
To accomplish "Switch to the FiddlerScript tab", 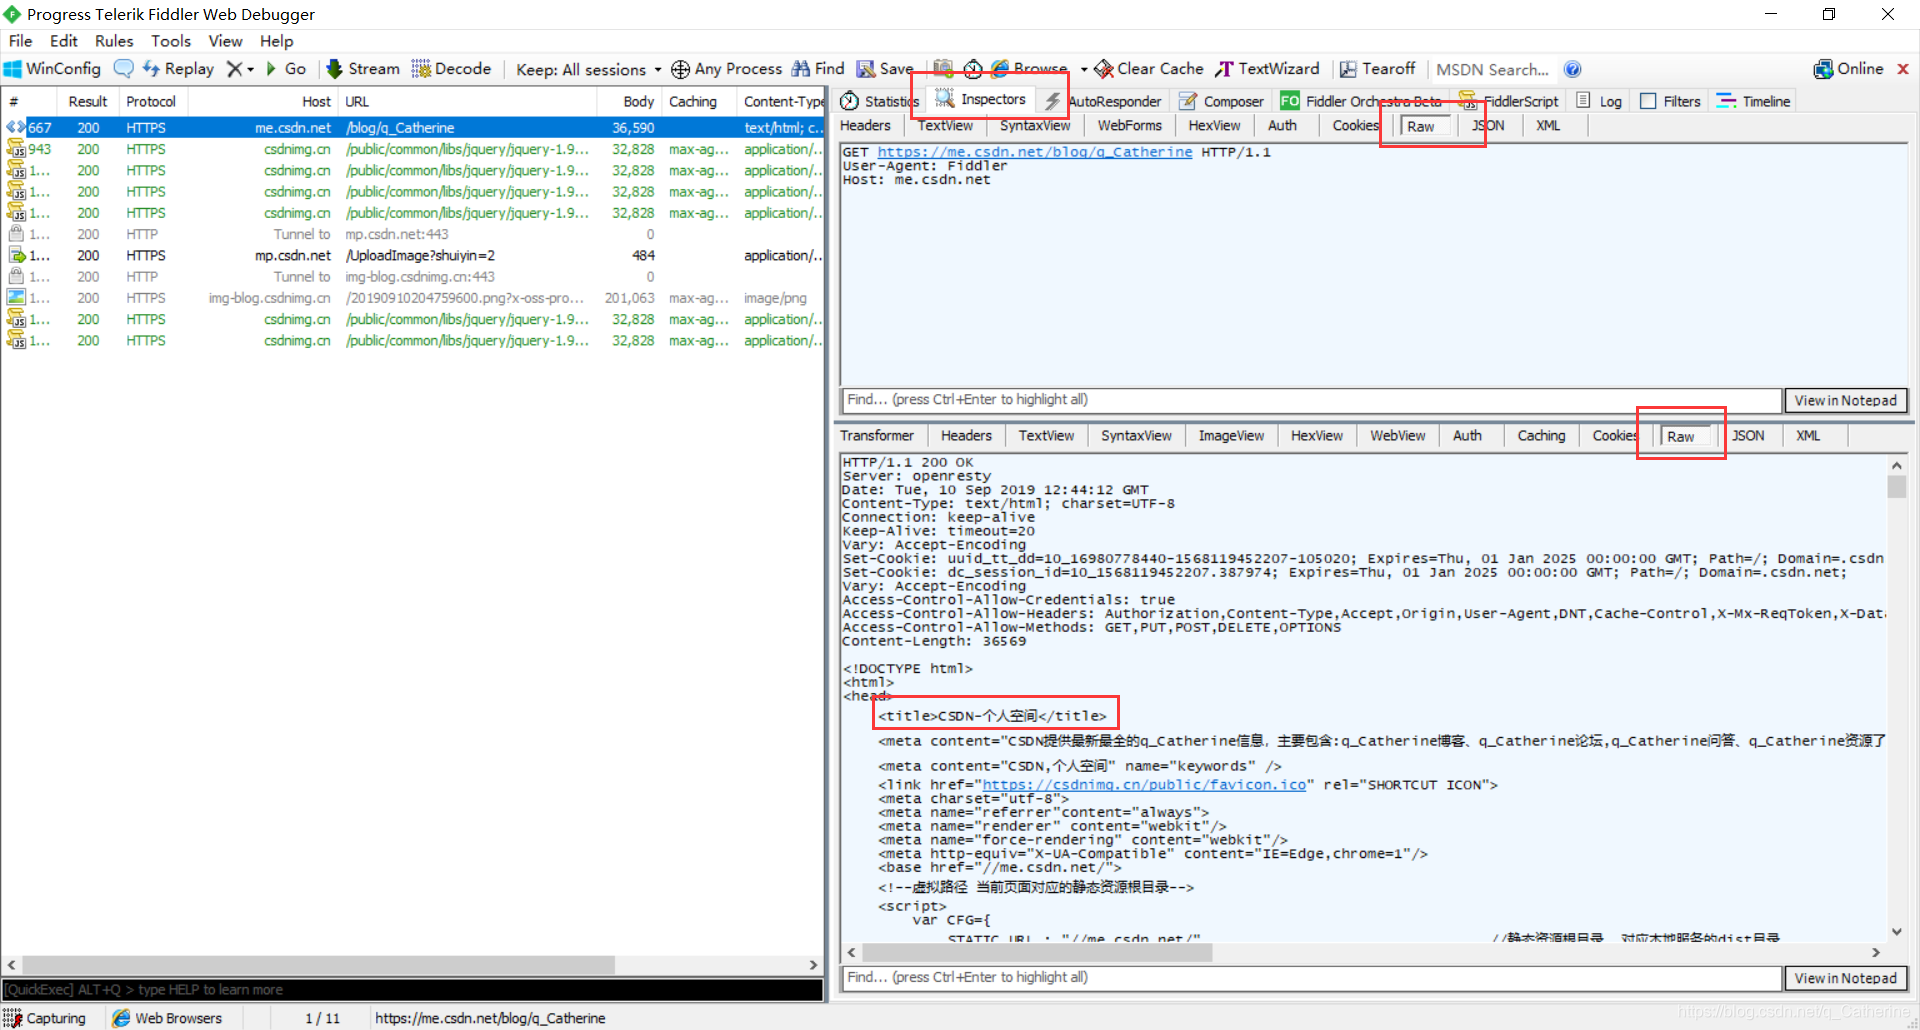I will tap(1509, 101).
